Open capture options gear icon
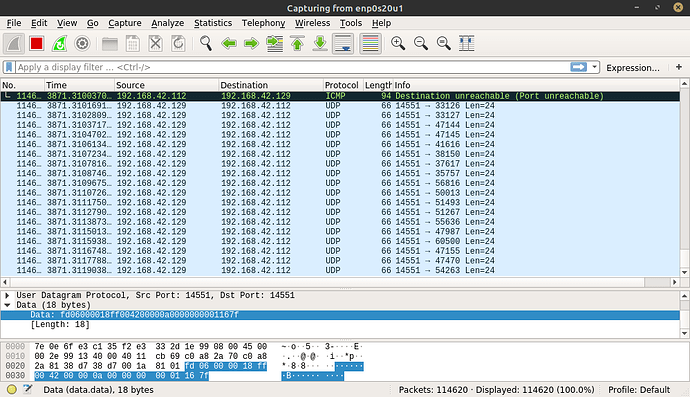The image size is (690, 397). pyautogui.click(x=82, y=44)
